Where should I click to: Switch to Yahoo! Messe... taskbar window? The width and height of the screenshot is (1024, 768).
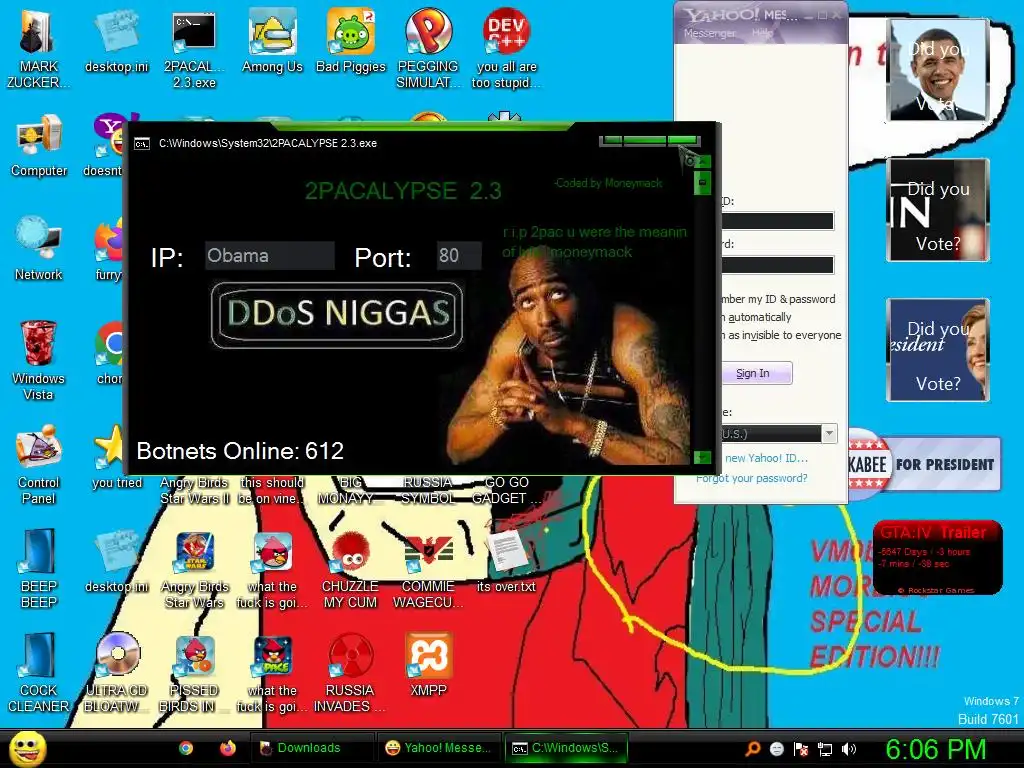pos(438,748)
